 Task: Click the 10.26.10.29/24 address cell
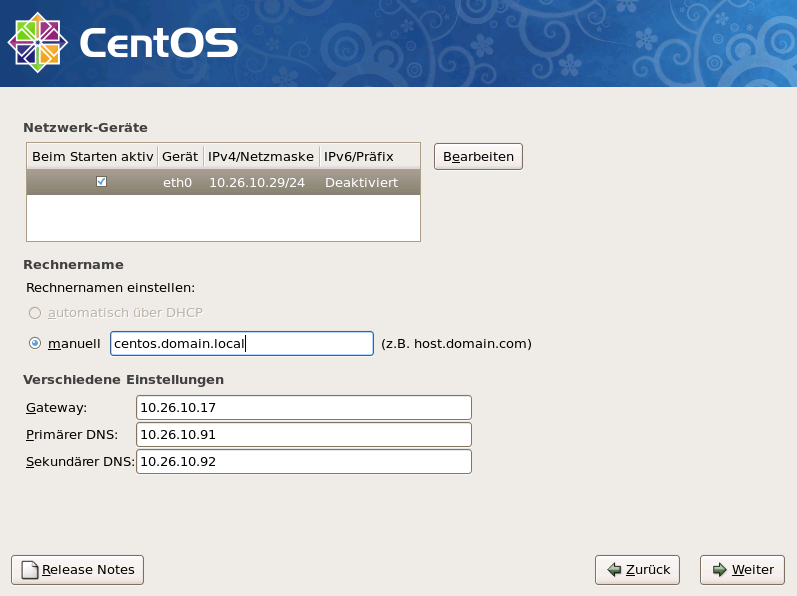coord(257,182)
